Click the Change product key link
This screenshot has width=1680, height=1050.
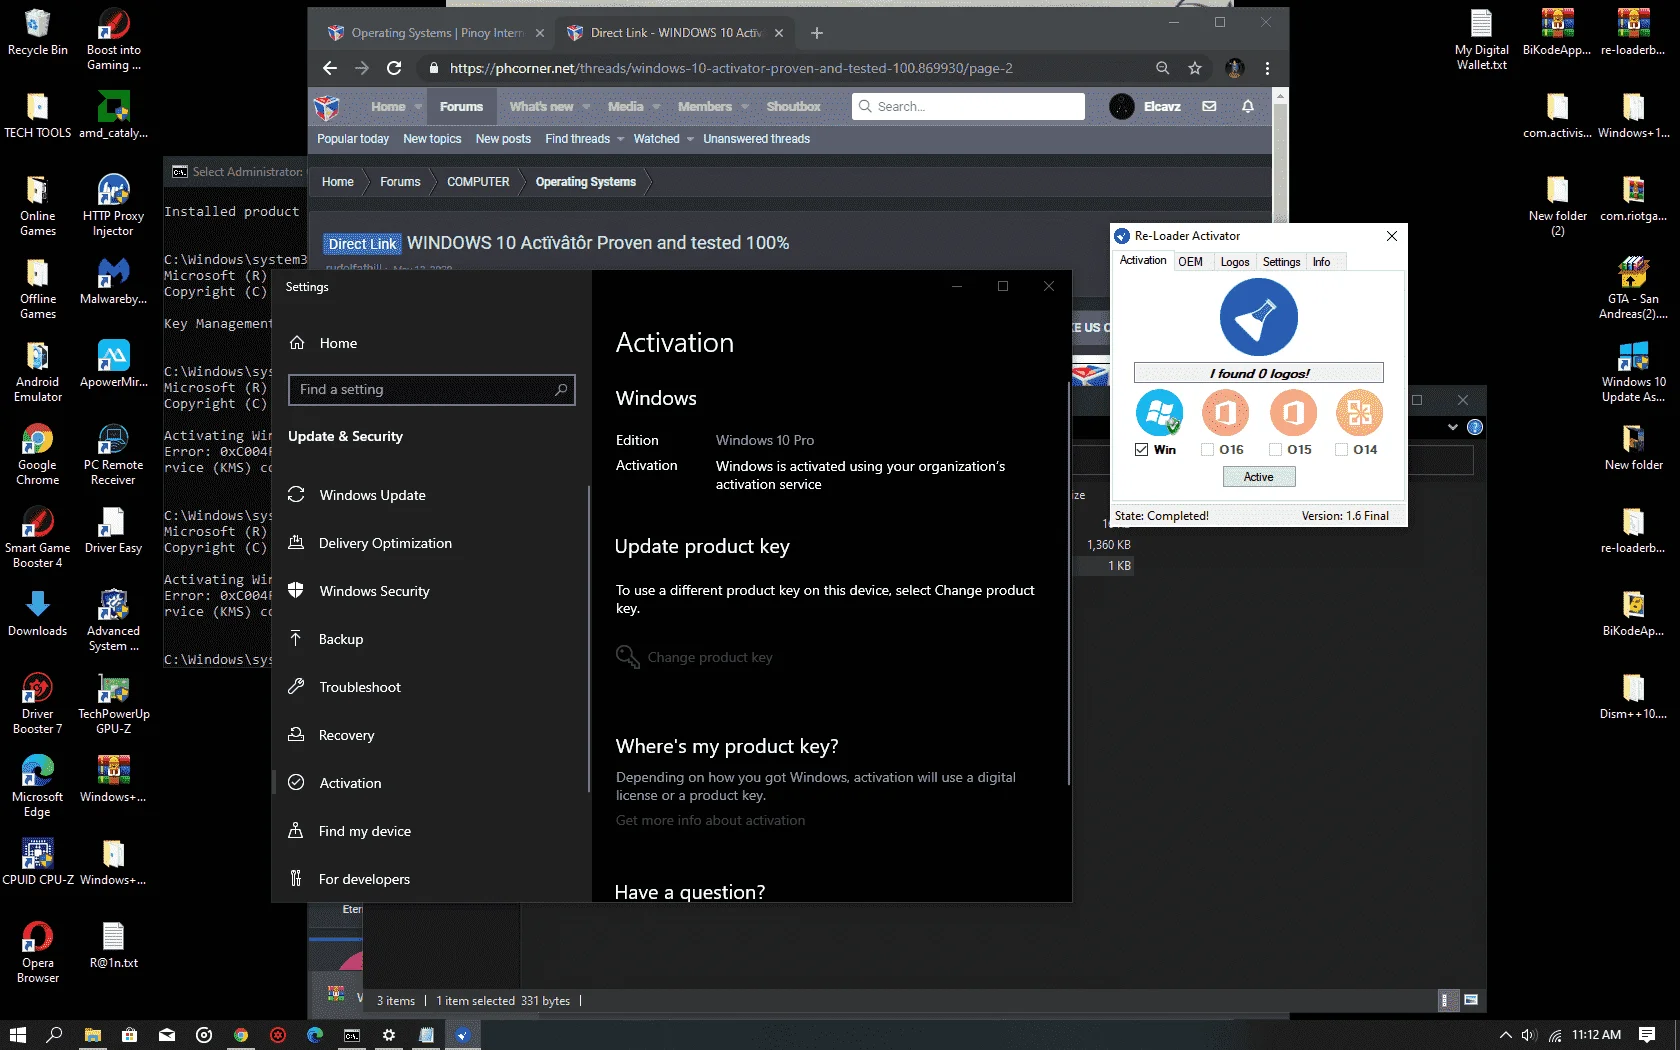click(710, 657)
